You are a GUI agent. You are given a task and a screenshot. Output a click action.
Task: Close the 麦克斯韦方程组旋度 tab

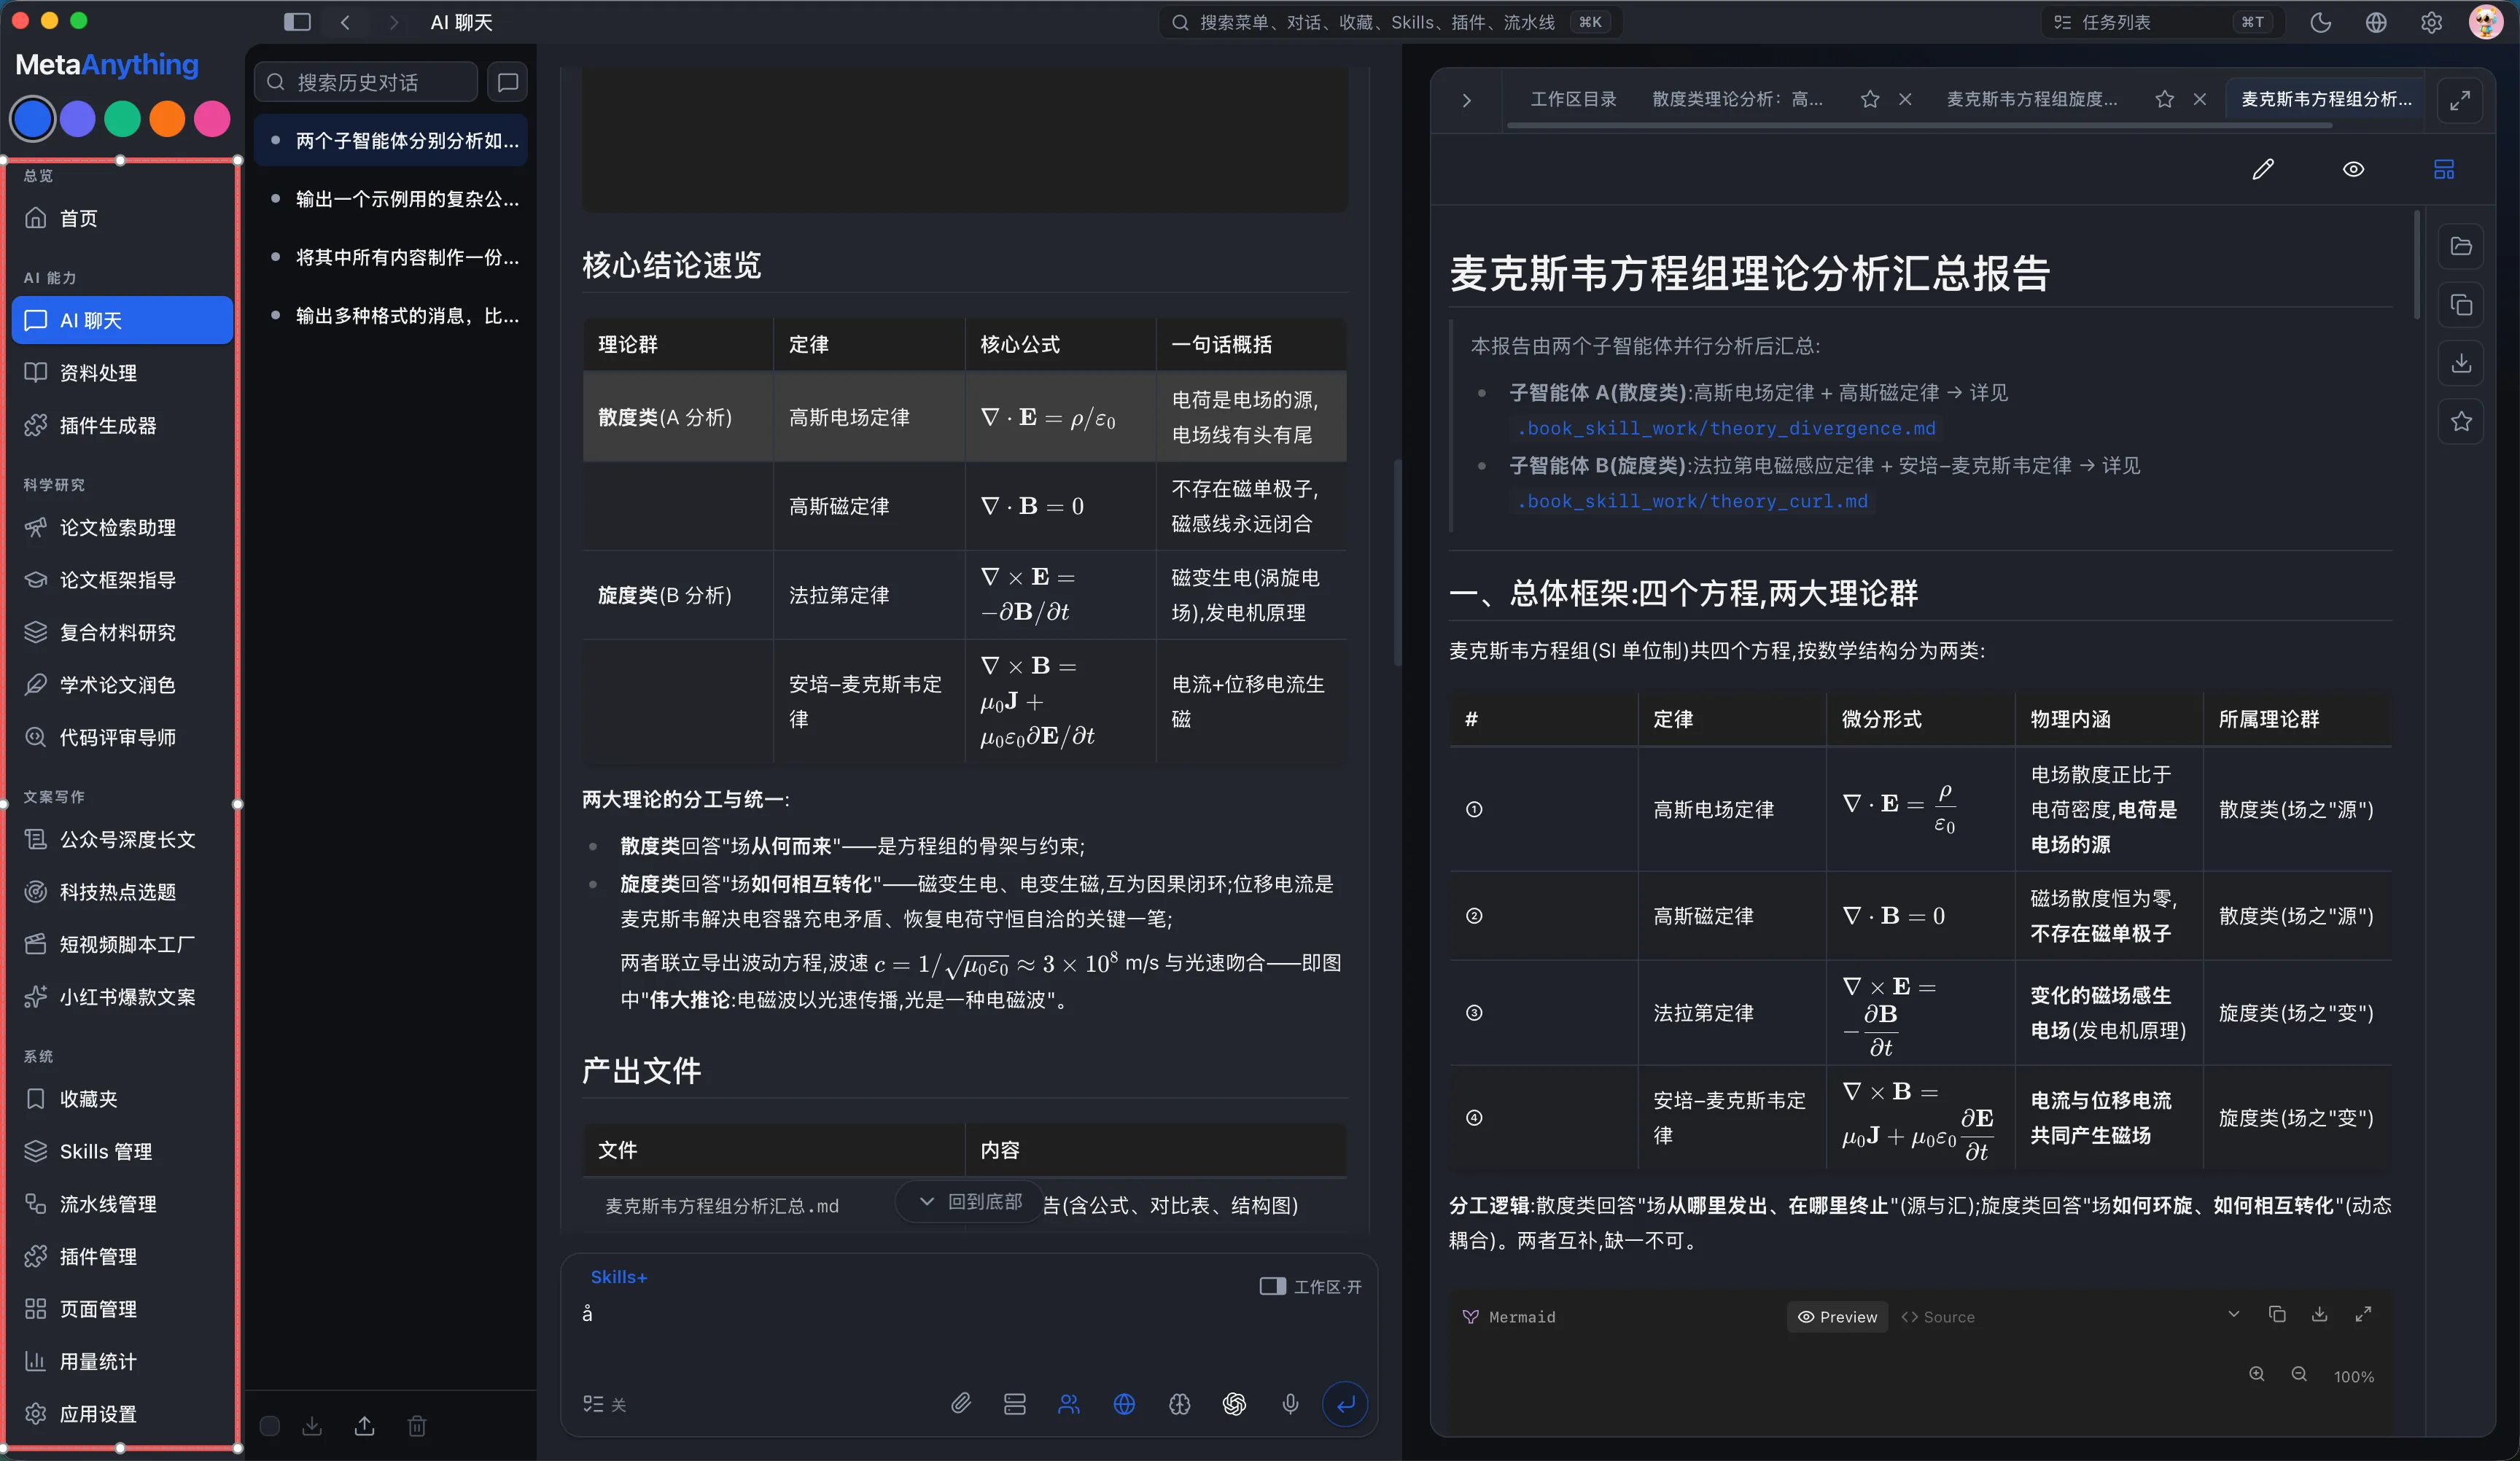(2199, 99)
